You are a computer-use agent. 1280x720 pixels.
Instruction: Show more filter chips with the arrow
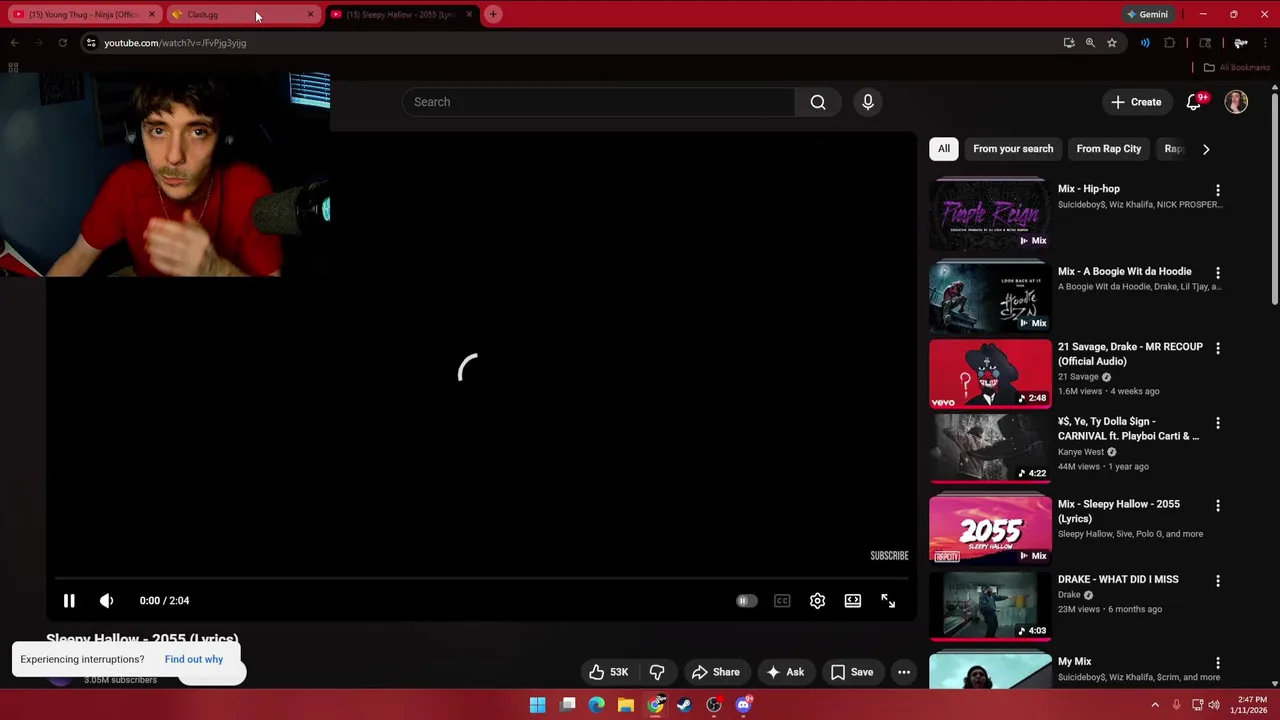point(1206,149)
